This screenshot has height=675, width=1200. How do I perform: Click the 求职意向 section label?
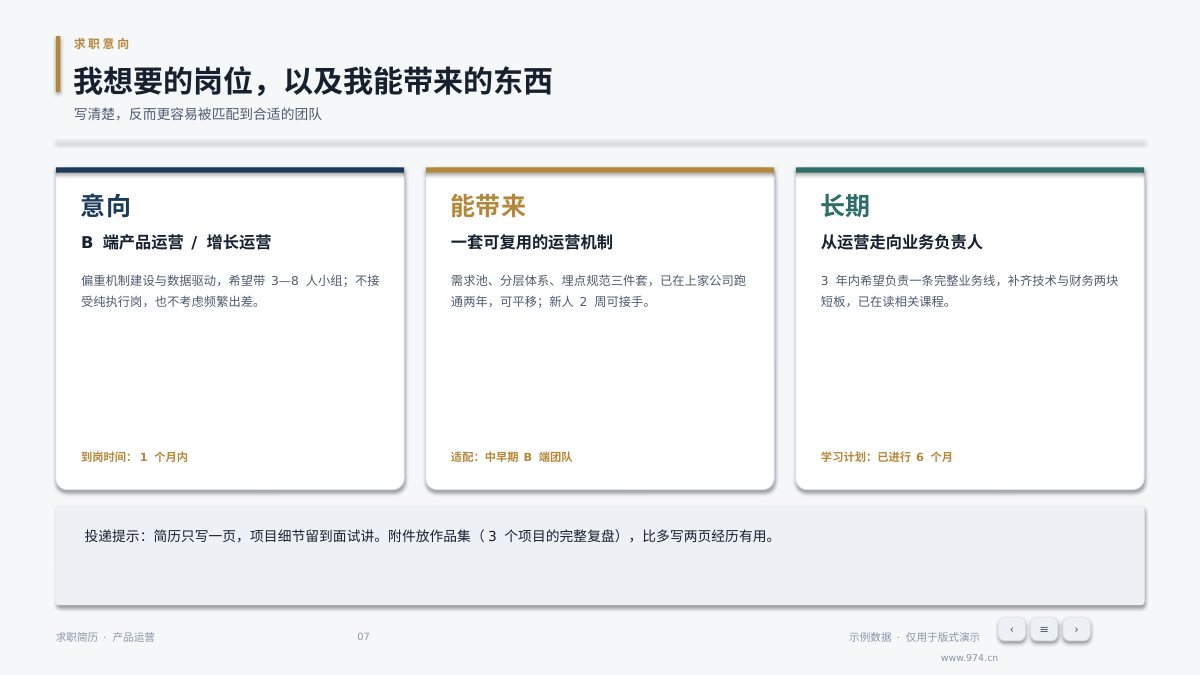(102, 44)
